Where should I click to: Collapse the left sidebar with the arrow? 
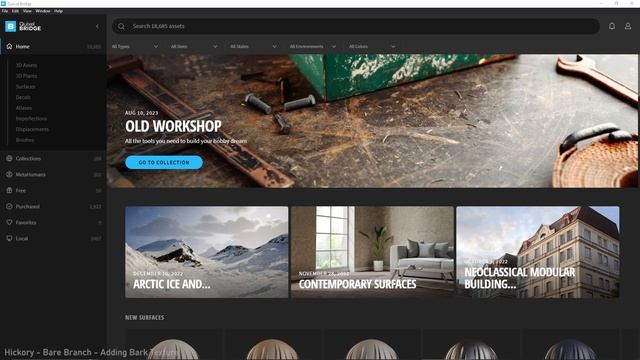97,27
